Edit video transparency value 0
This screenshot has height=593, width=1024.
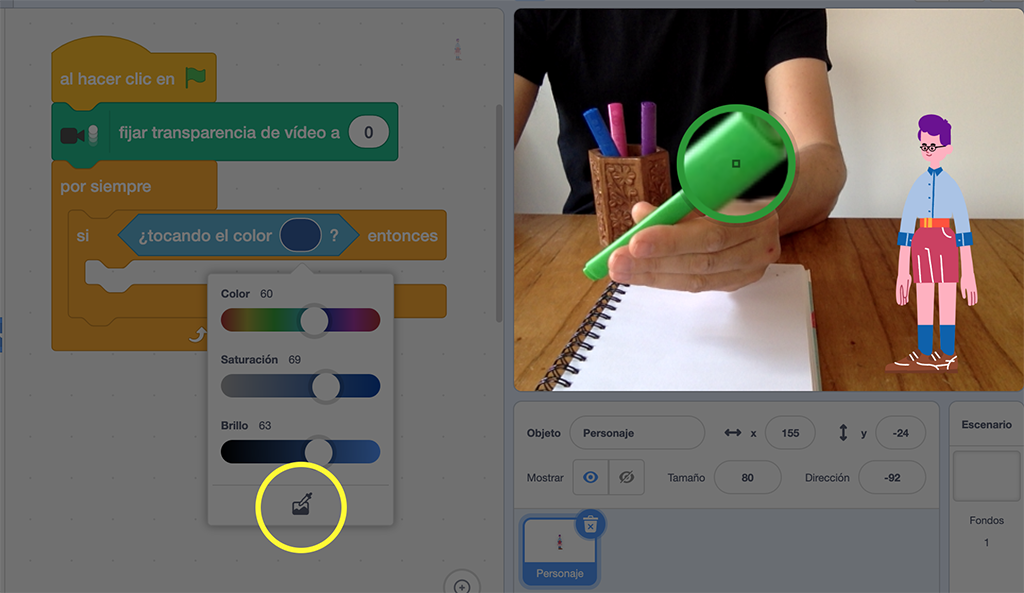pos(368,132)
